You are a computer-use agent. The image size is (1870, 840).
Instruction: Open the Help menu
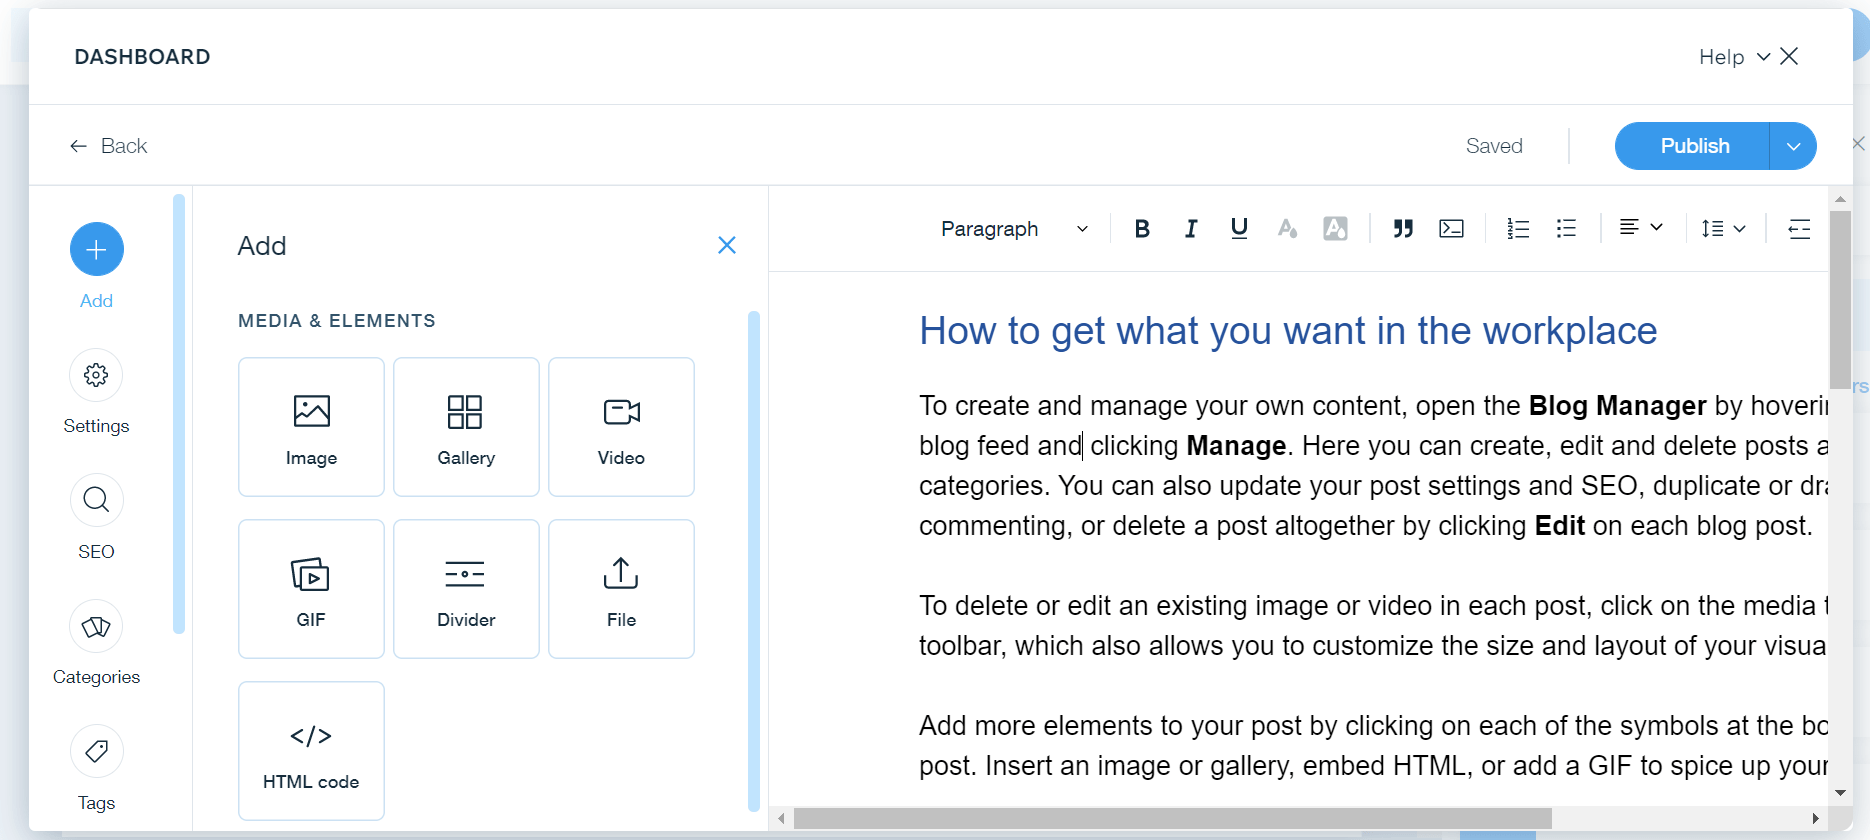tap(1734, 57)
